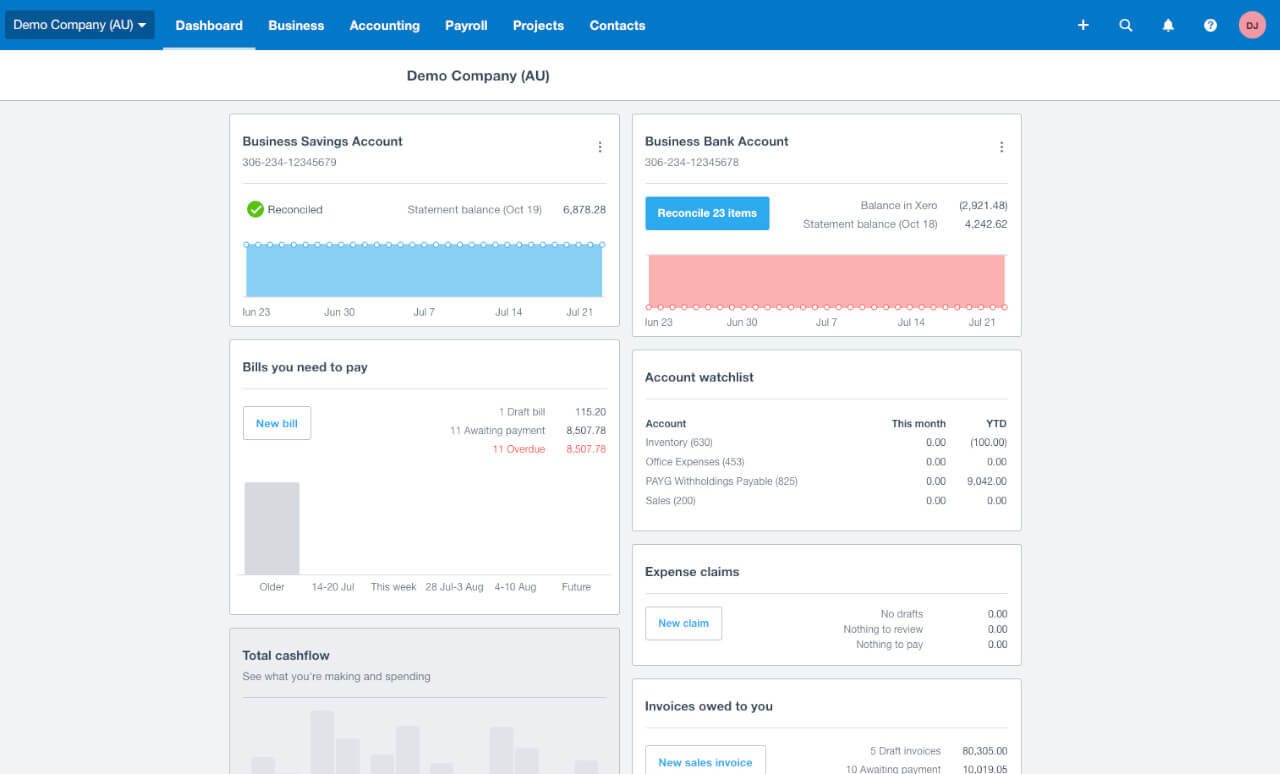Open Invoices owed to you heading
This screenshot has height=774, width=1280.
click(709, 706)
